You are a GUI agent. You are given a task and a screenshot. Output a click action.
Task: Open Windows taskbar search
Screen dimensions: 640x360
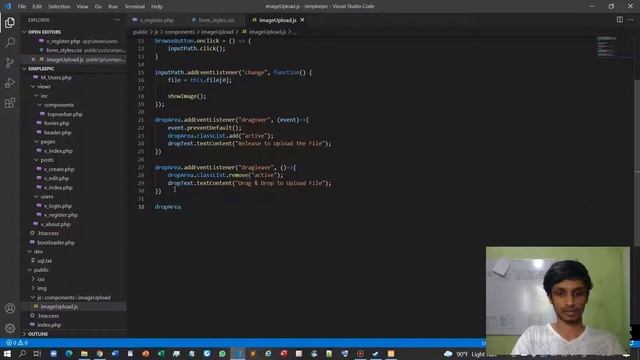(x=22, y=354)
